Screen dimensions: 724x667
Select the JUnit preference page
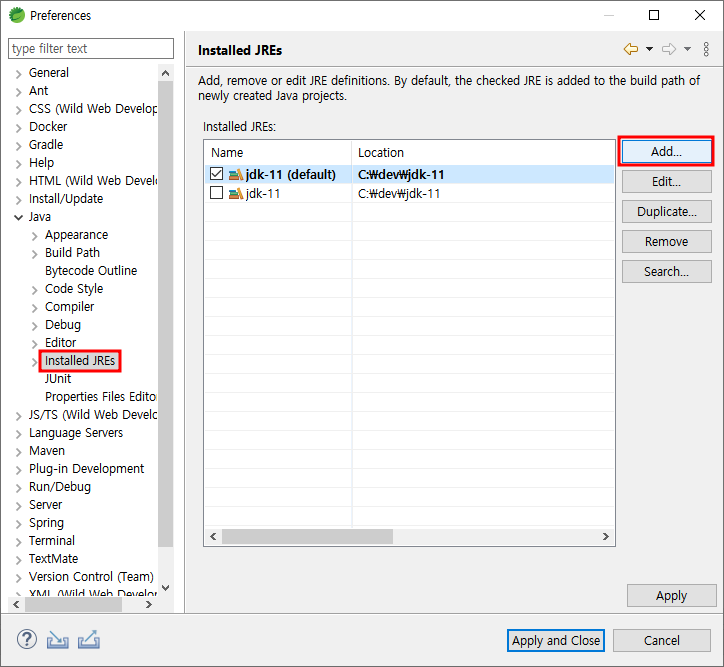(x=58, y=379)
